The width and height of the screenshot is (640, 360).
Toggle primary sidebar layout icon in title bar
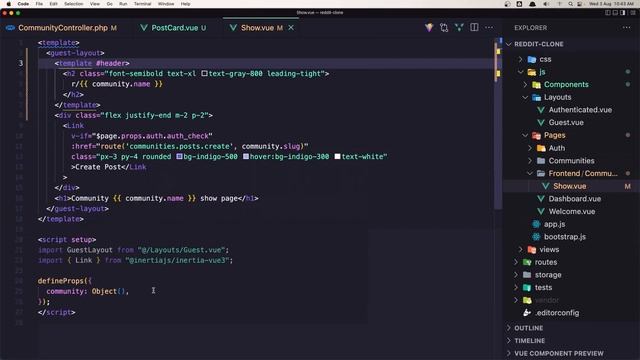(x=608, y=13)
